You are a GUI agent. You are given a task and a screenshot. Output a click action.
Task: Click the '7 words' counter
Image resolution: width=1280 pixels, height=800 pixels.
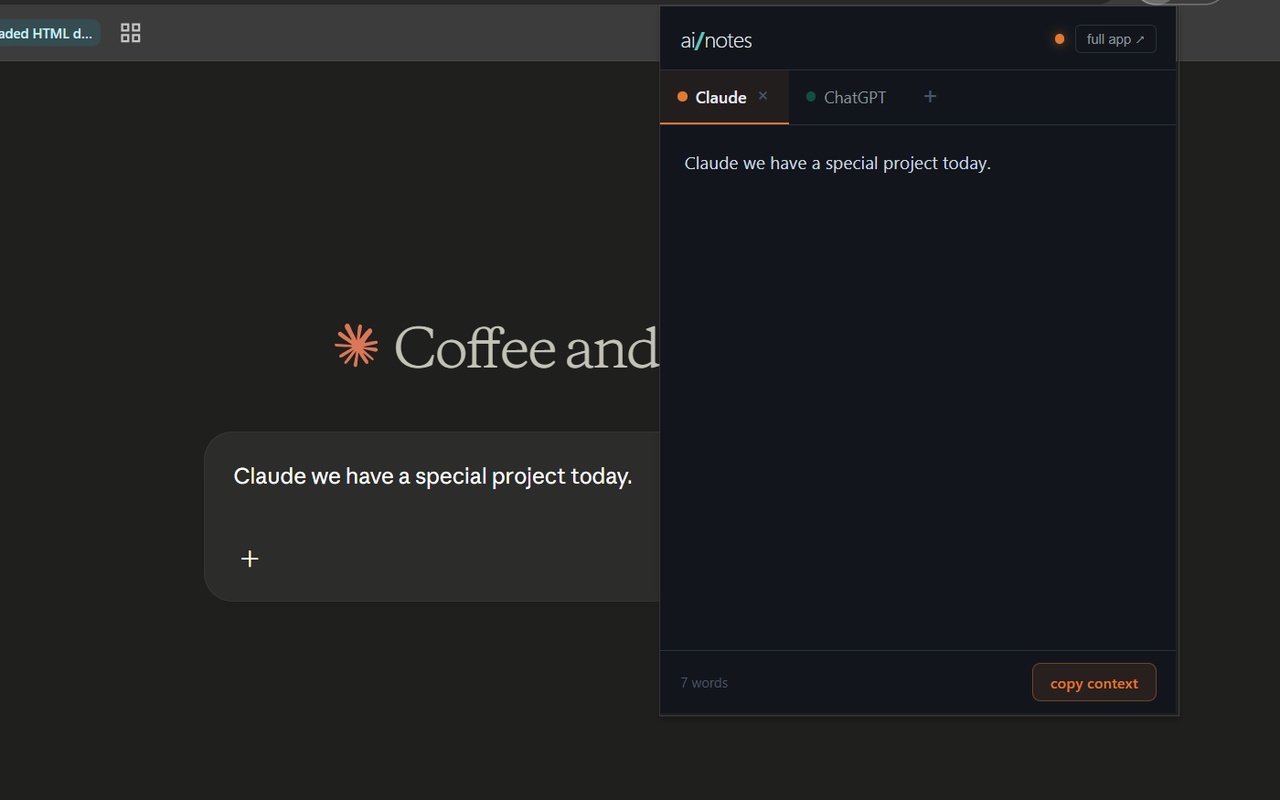click(x=704, y=683)
